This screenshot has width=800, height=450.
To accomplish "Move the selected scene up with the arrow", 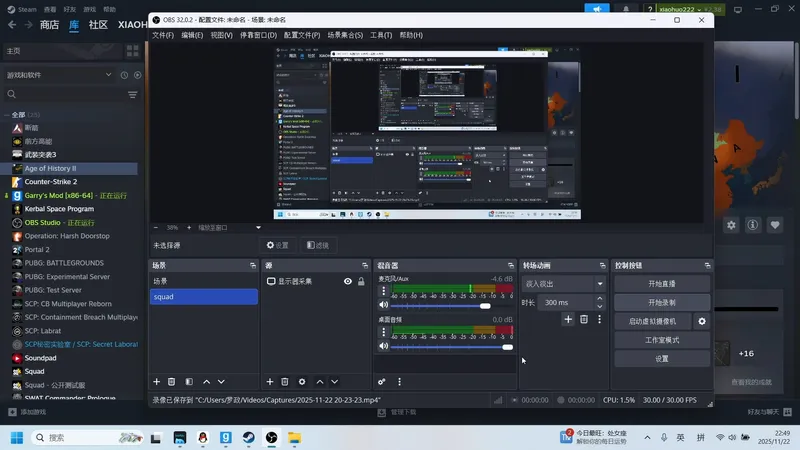I will tap(207, 382).
